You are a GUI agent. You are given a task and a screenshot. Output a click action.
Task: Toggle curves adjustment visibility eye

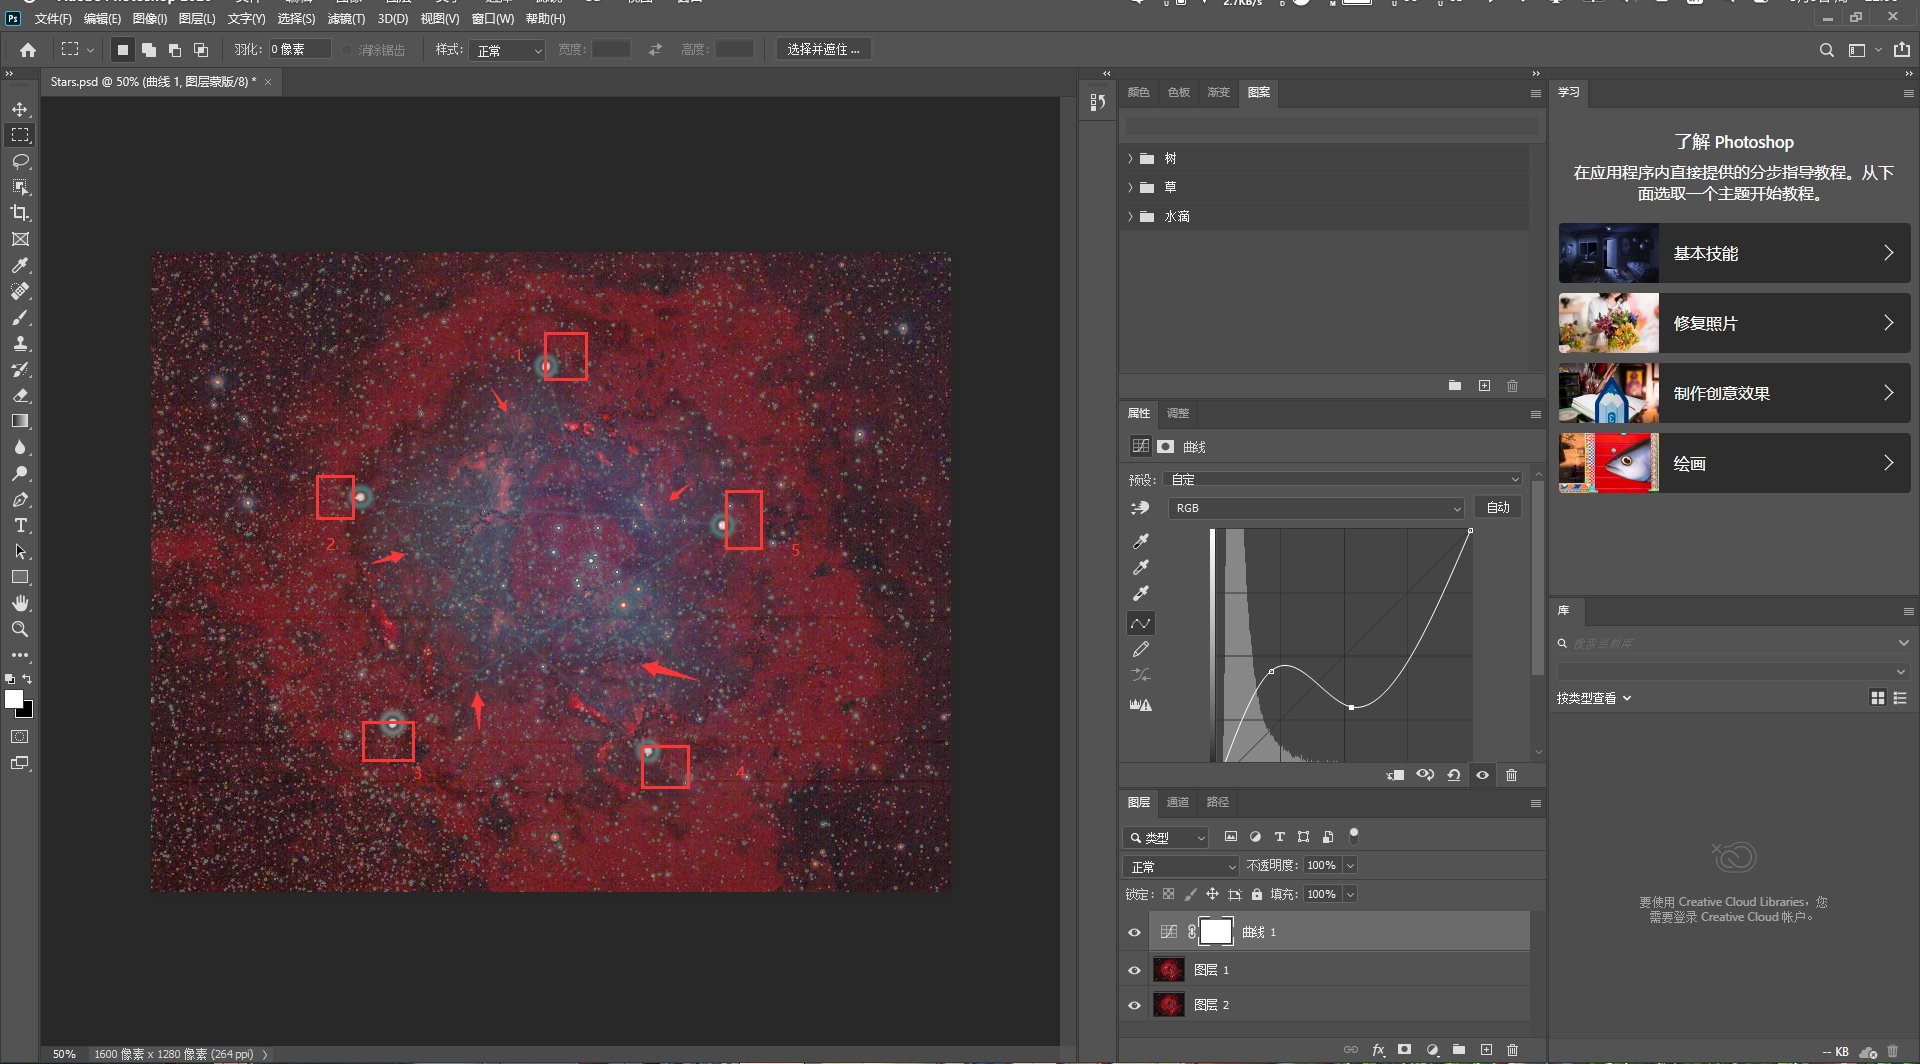coord(1482,775)
